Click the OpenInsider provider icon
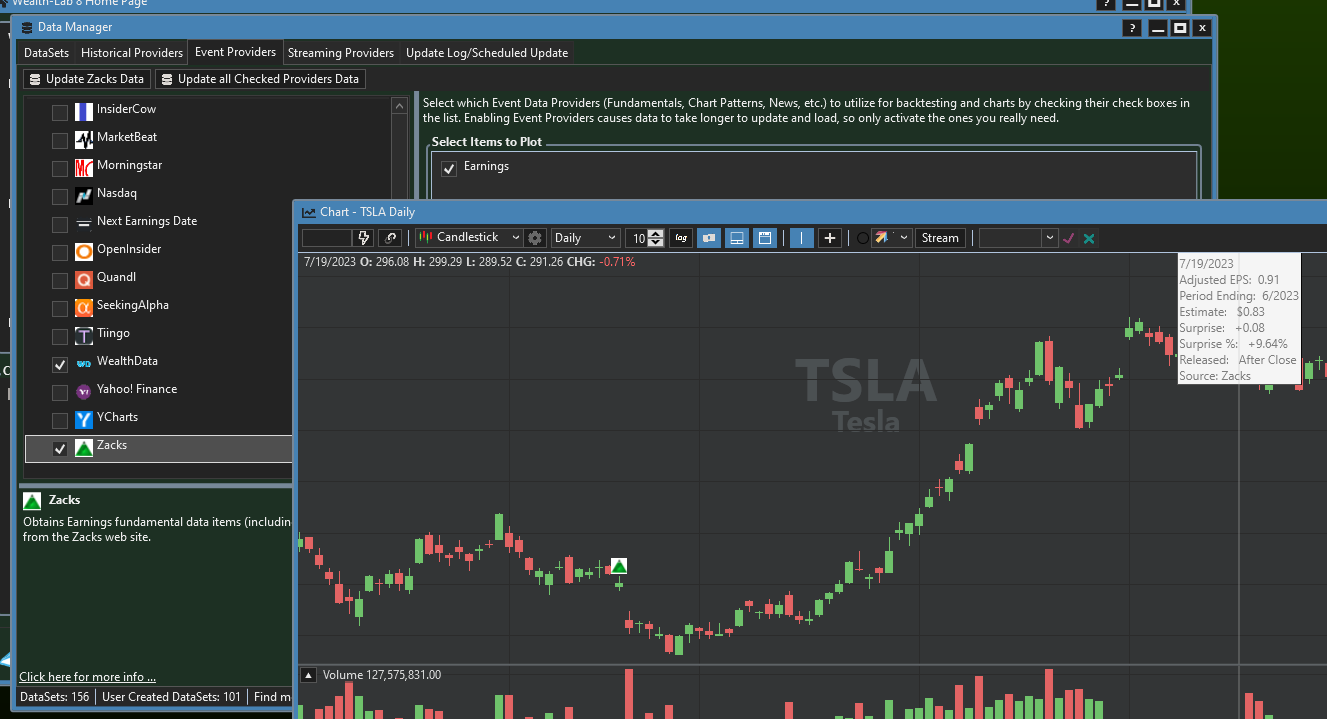 tap(84, 251)
